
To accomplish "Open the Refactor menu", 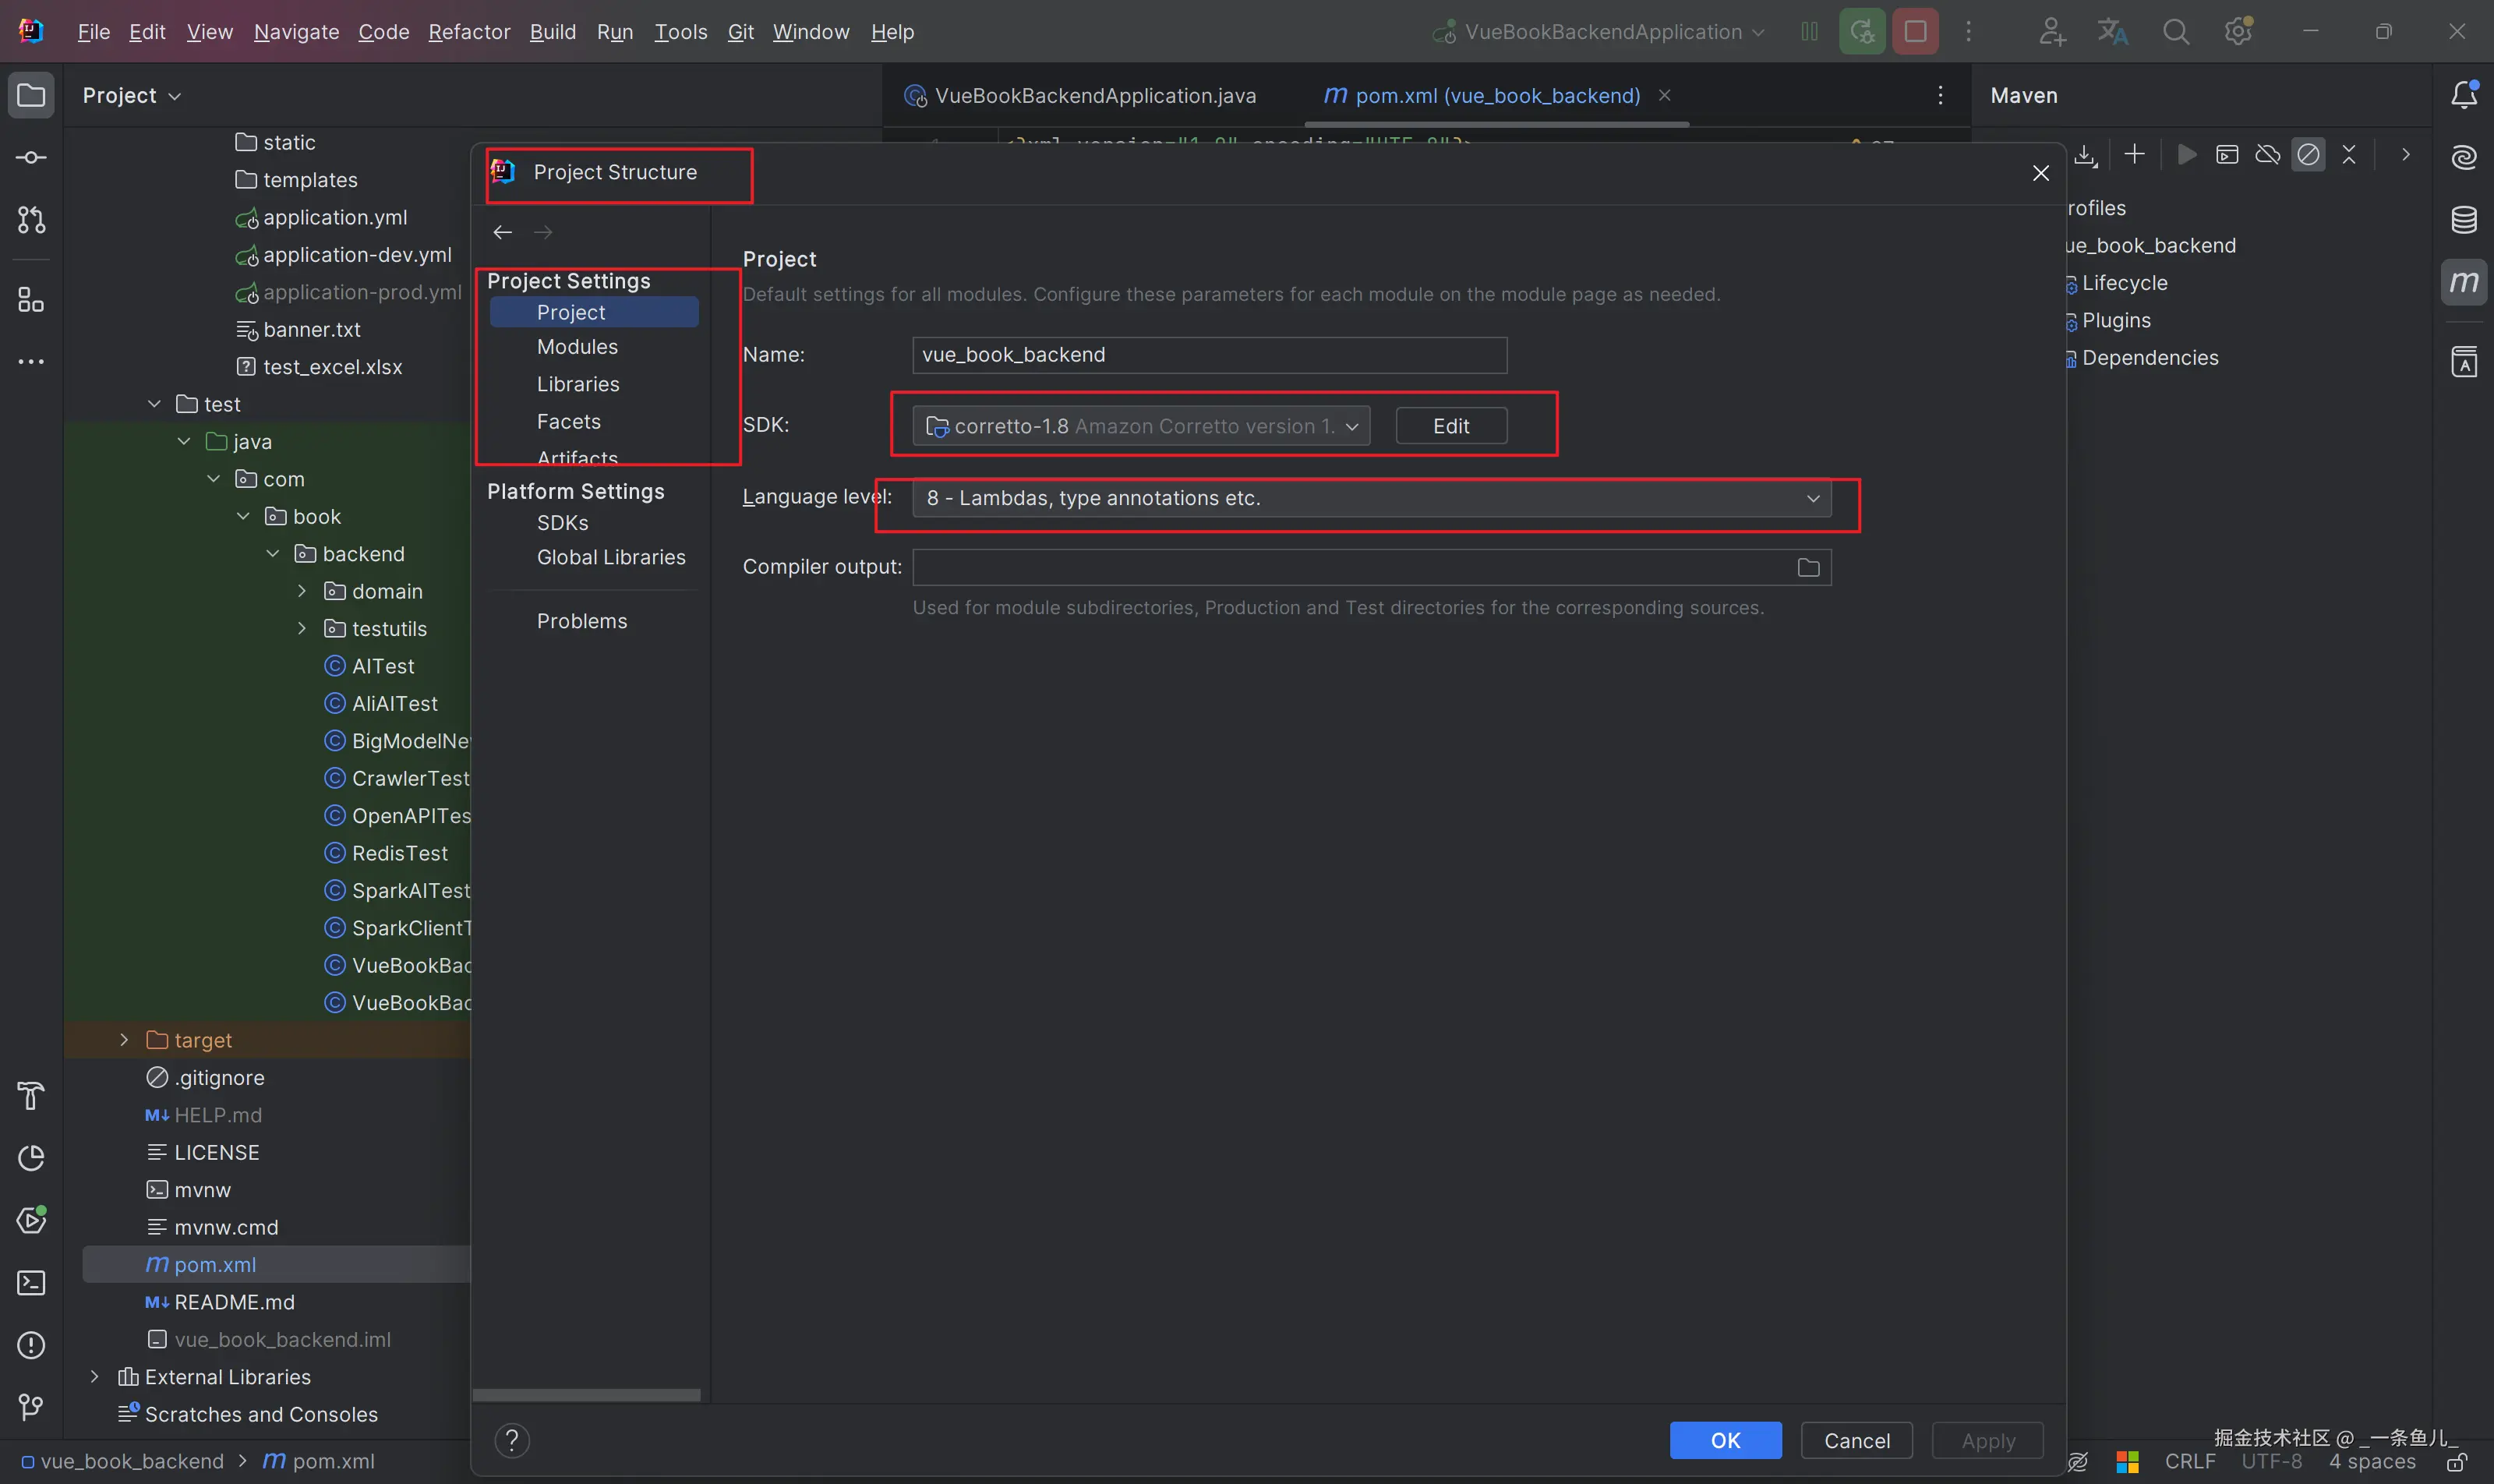I will (469, 32).
